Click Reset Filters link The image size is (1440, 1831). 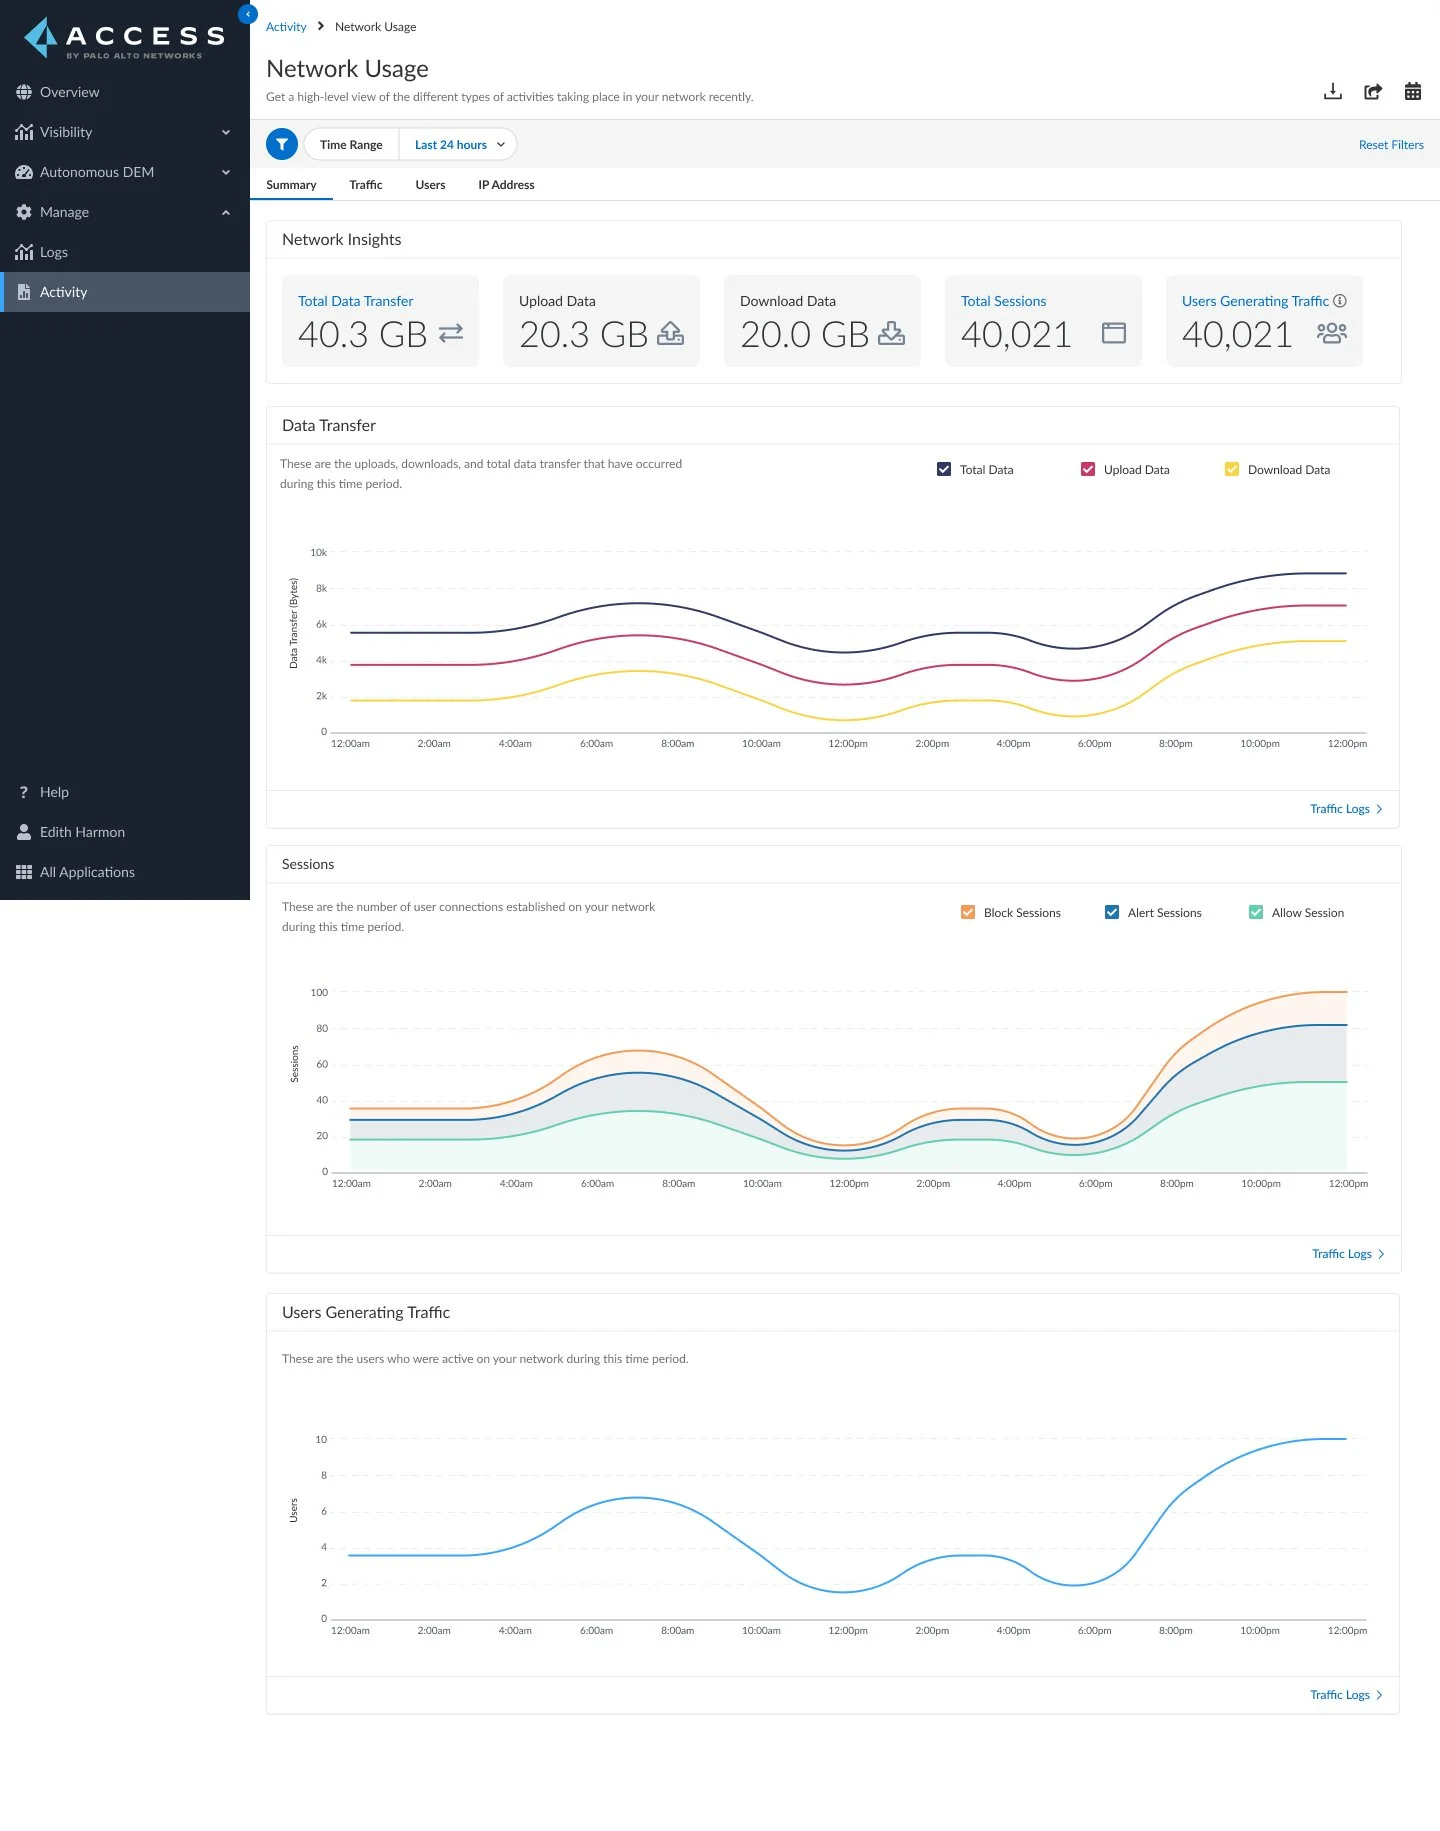click(x=1391, y=145)
